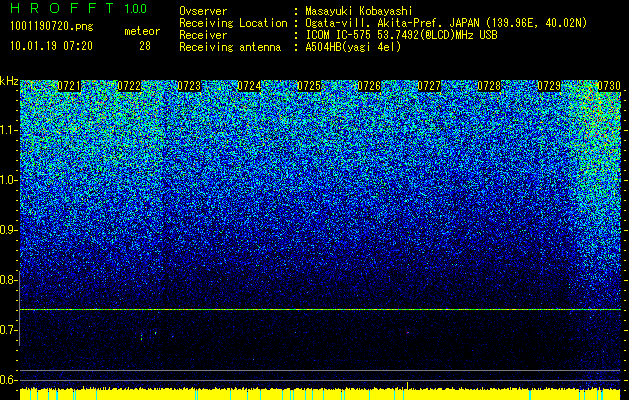629x400 pixels.
Task: Click the 0.9 frequency axis label
Action: click(8, 230)
